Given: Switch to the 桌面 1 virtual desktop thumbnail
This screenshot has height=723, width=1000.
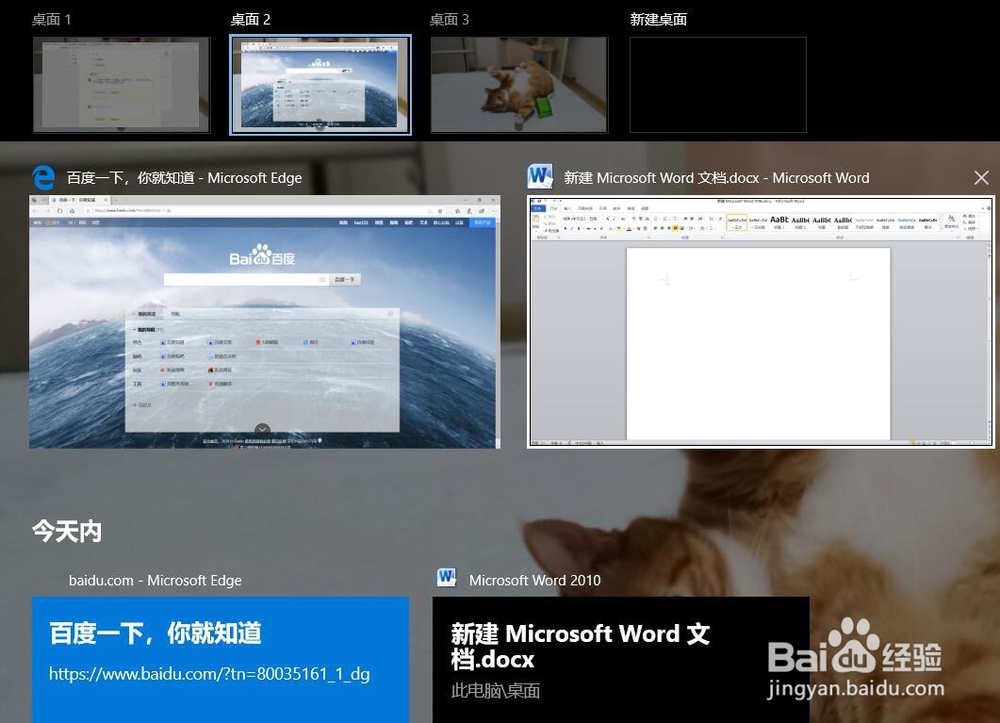Looking at the screenshot, I should [x=121, y=85].
